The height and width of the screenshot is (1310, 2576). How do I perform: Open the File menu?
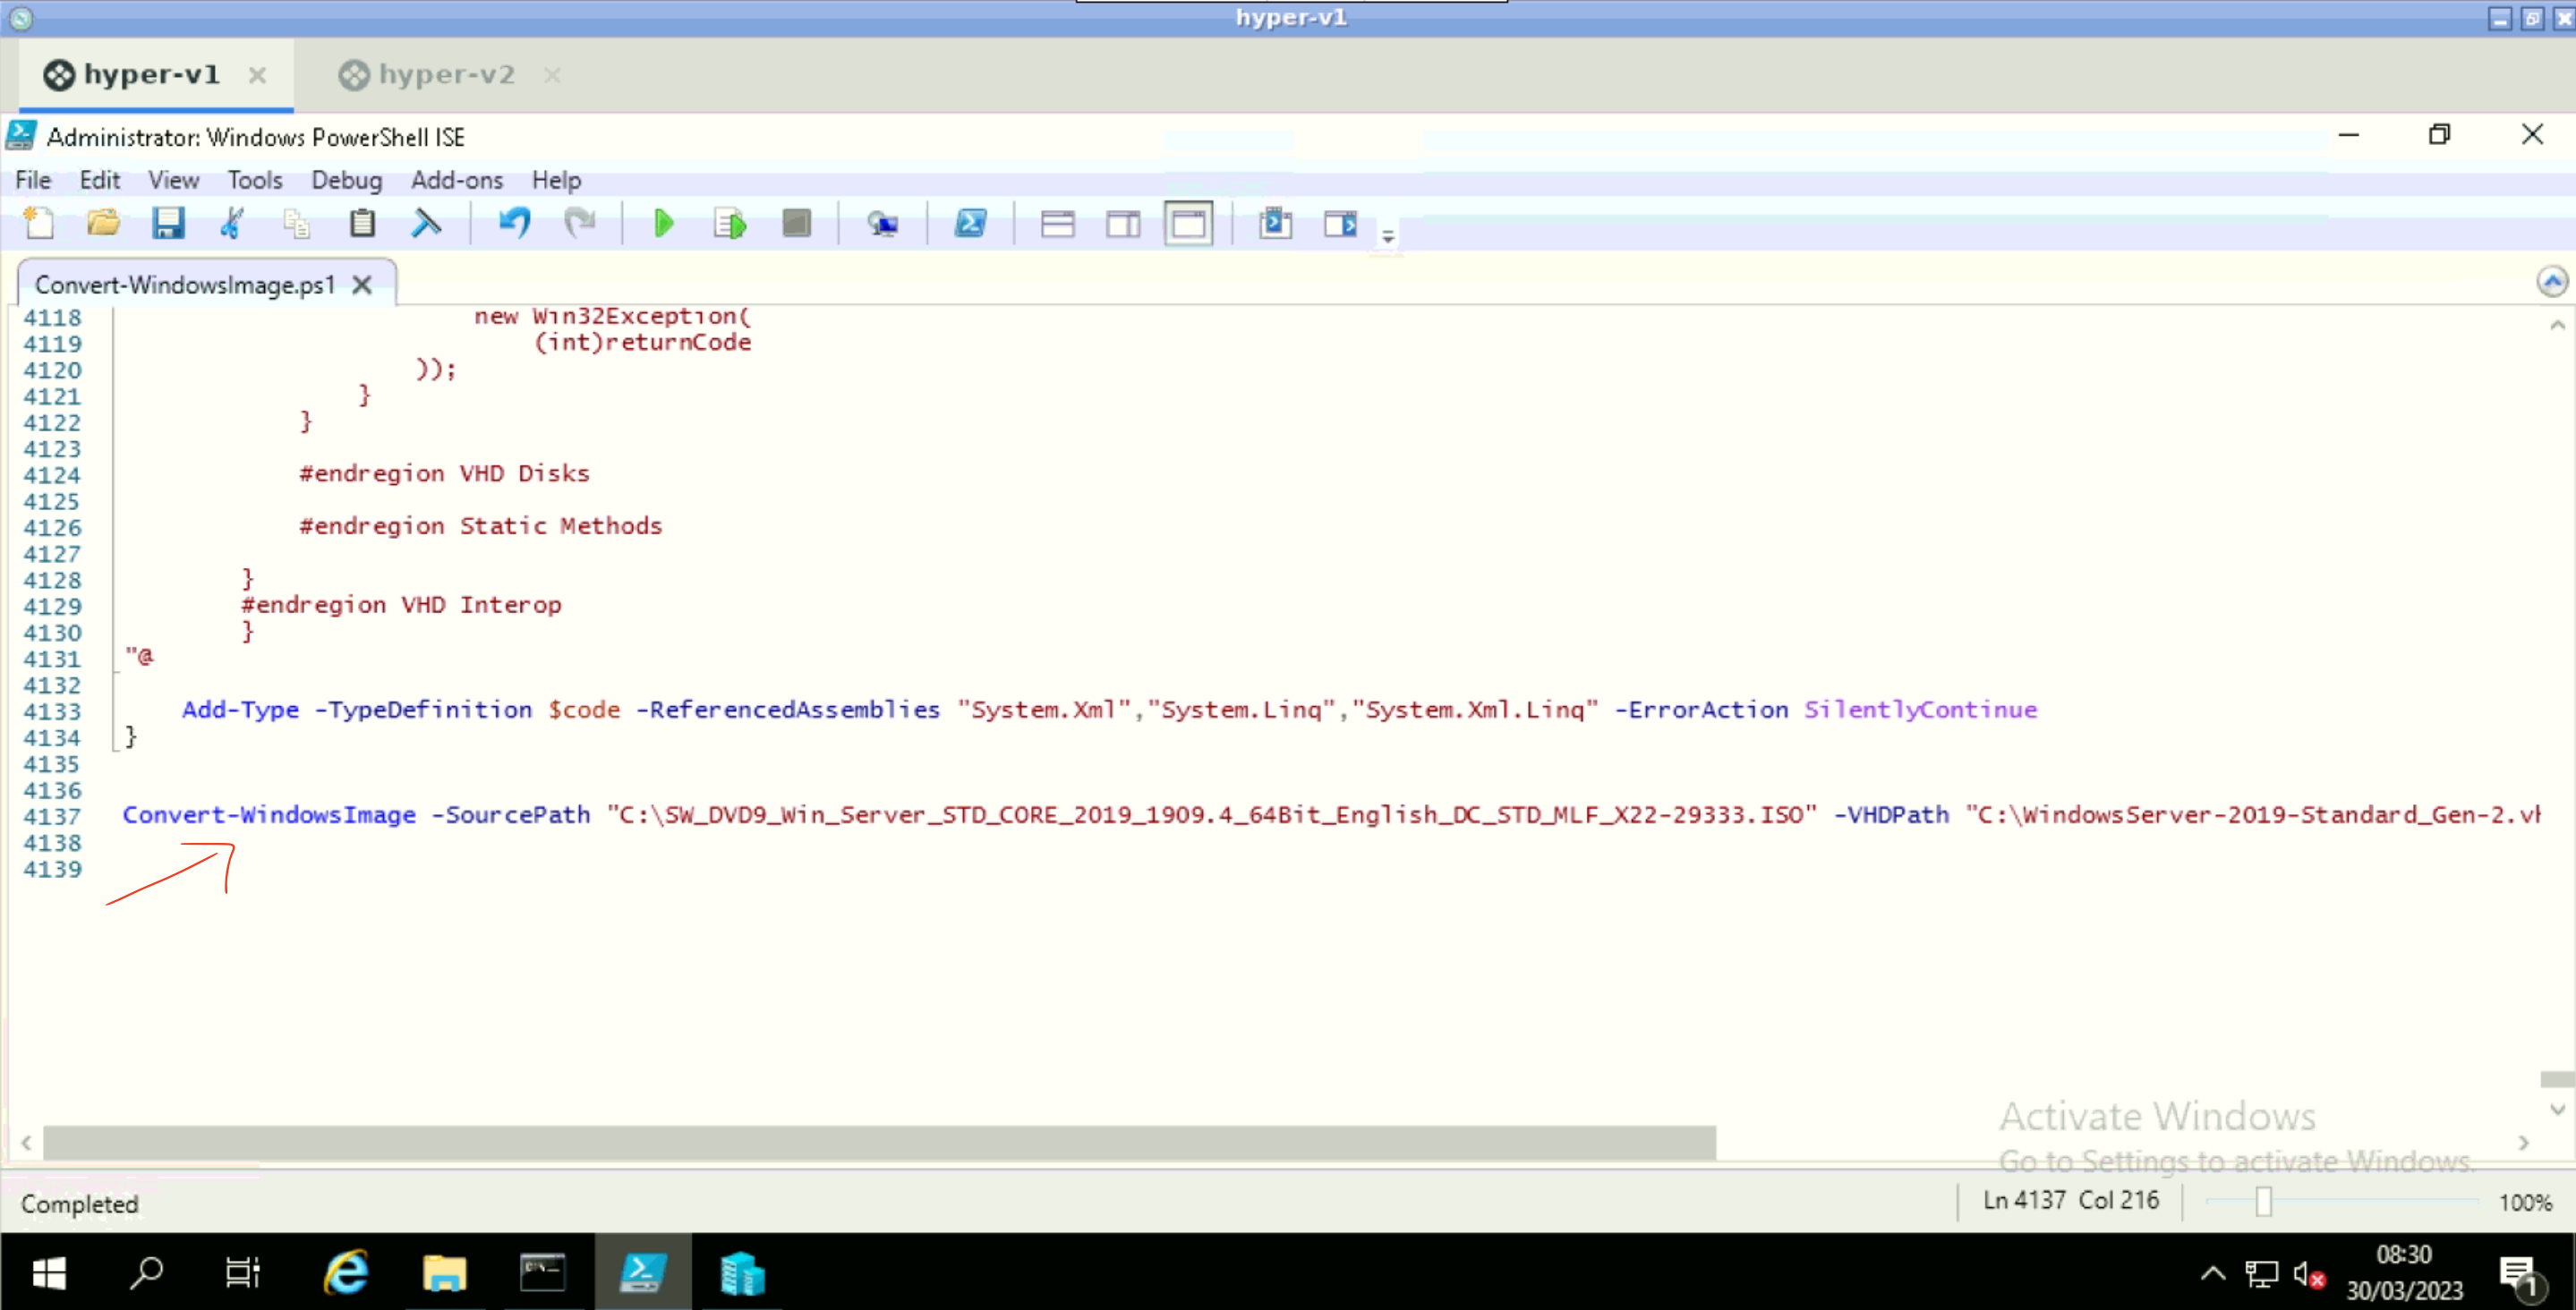click(33, 180)
